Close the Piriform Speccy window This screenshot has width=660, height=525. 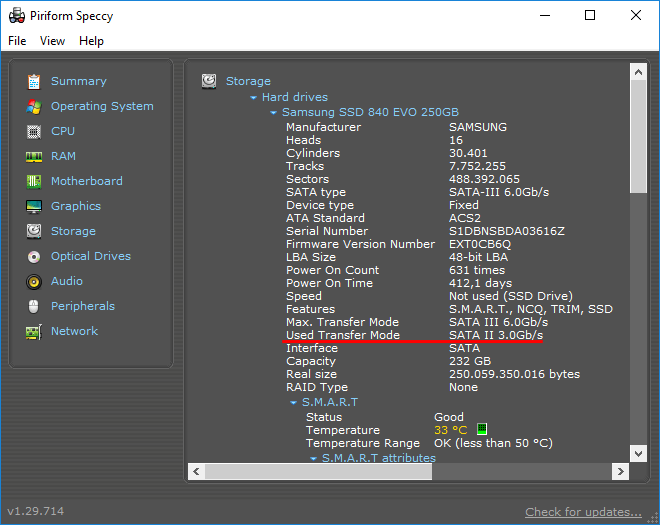636,16
